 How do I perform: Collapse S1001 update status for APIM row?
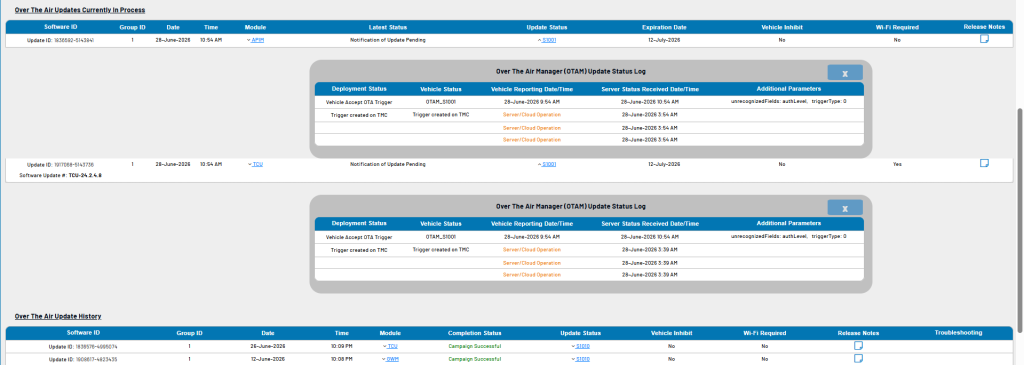point(547,40)
